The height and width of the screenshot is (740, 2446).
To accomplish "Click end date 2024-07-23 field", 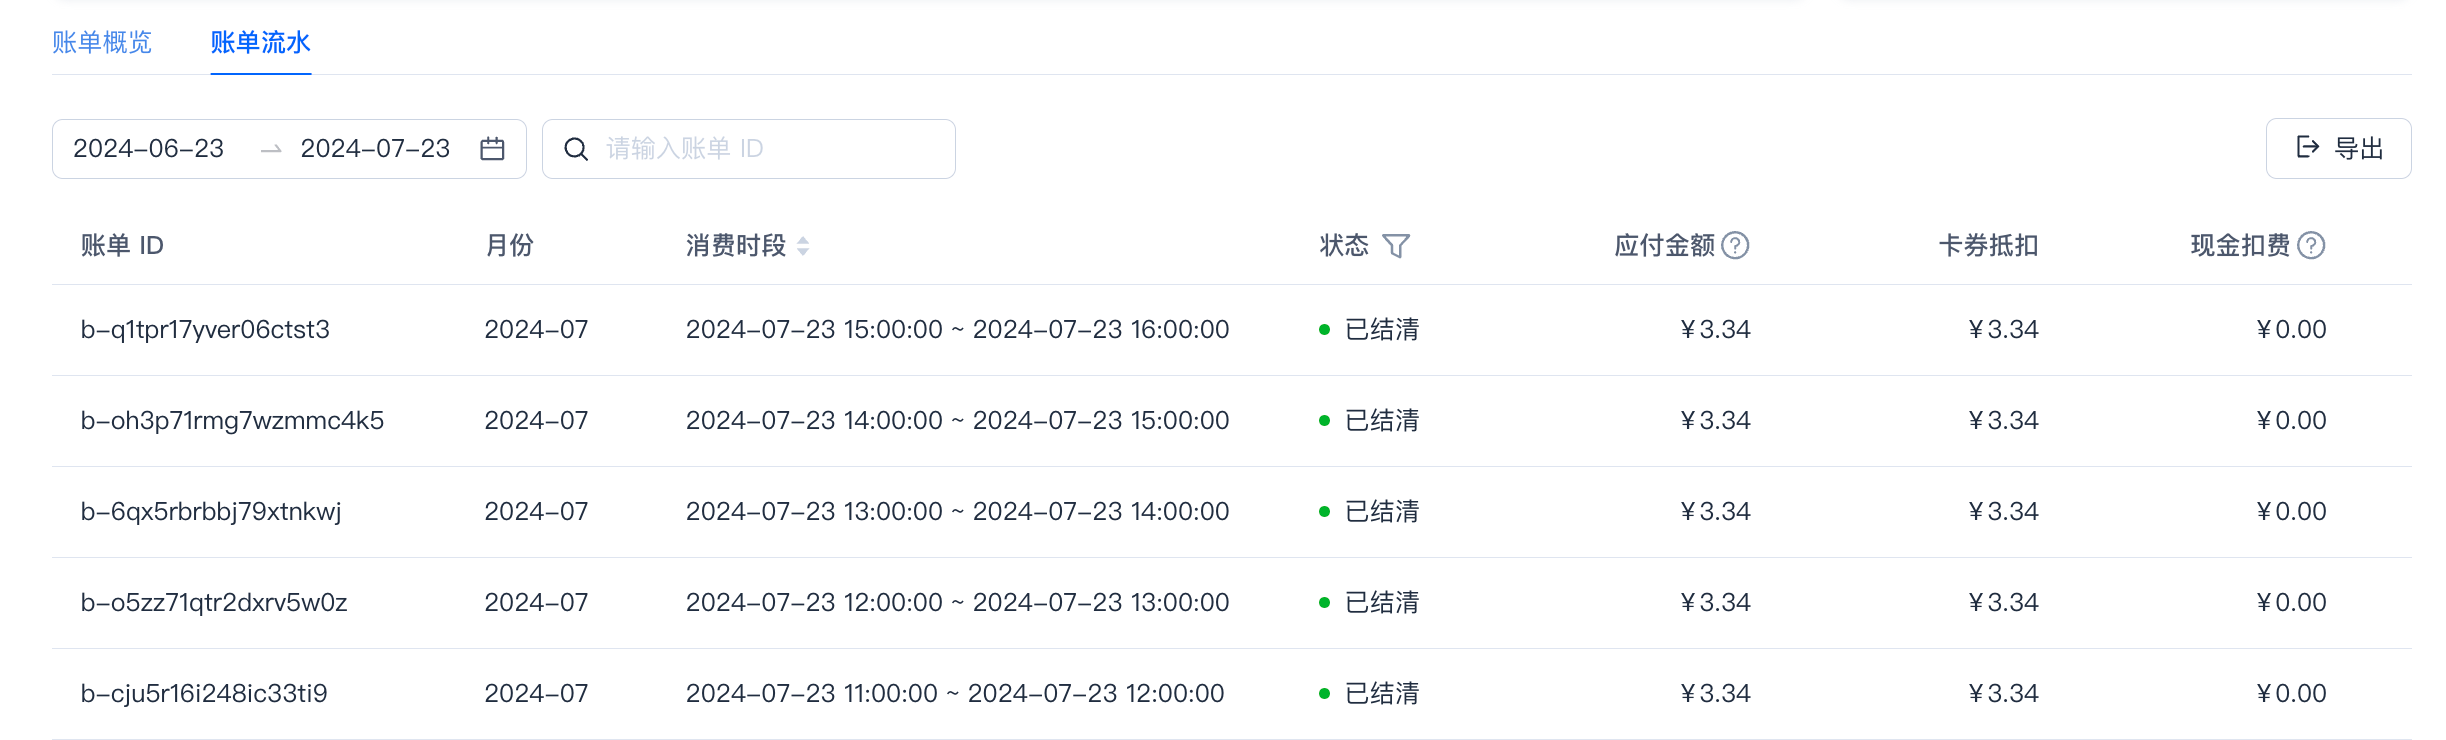I will [x=376, y=149].
